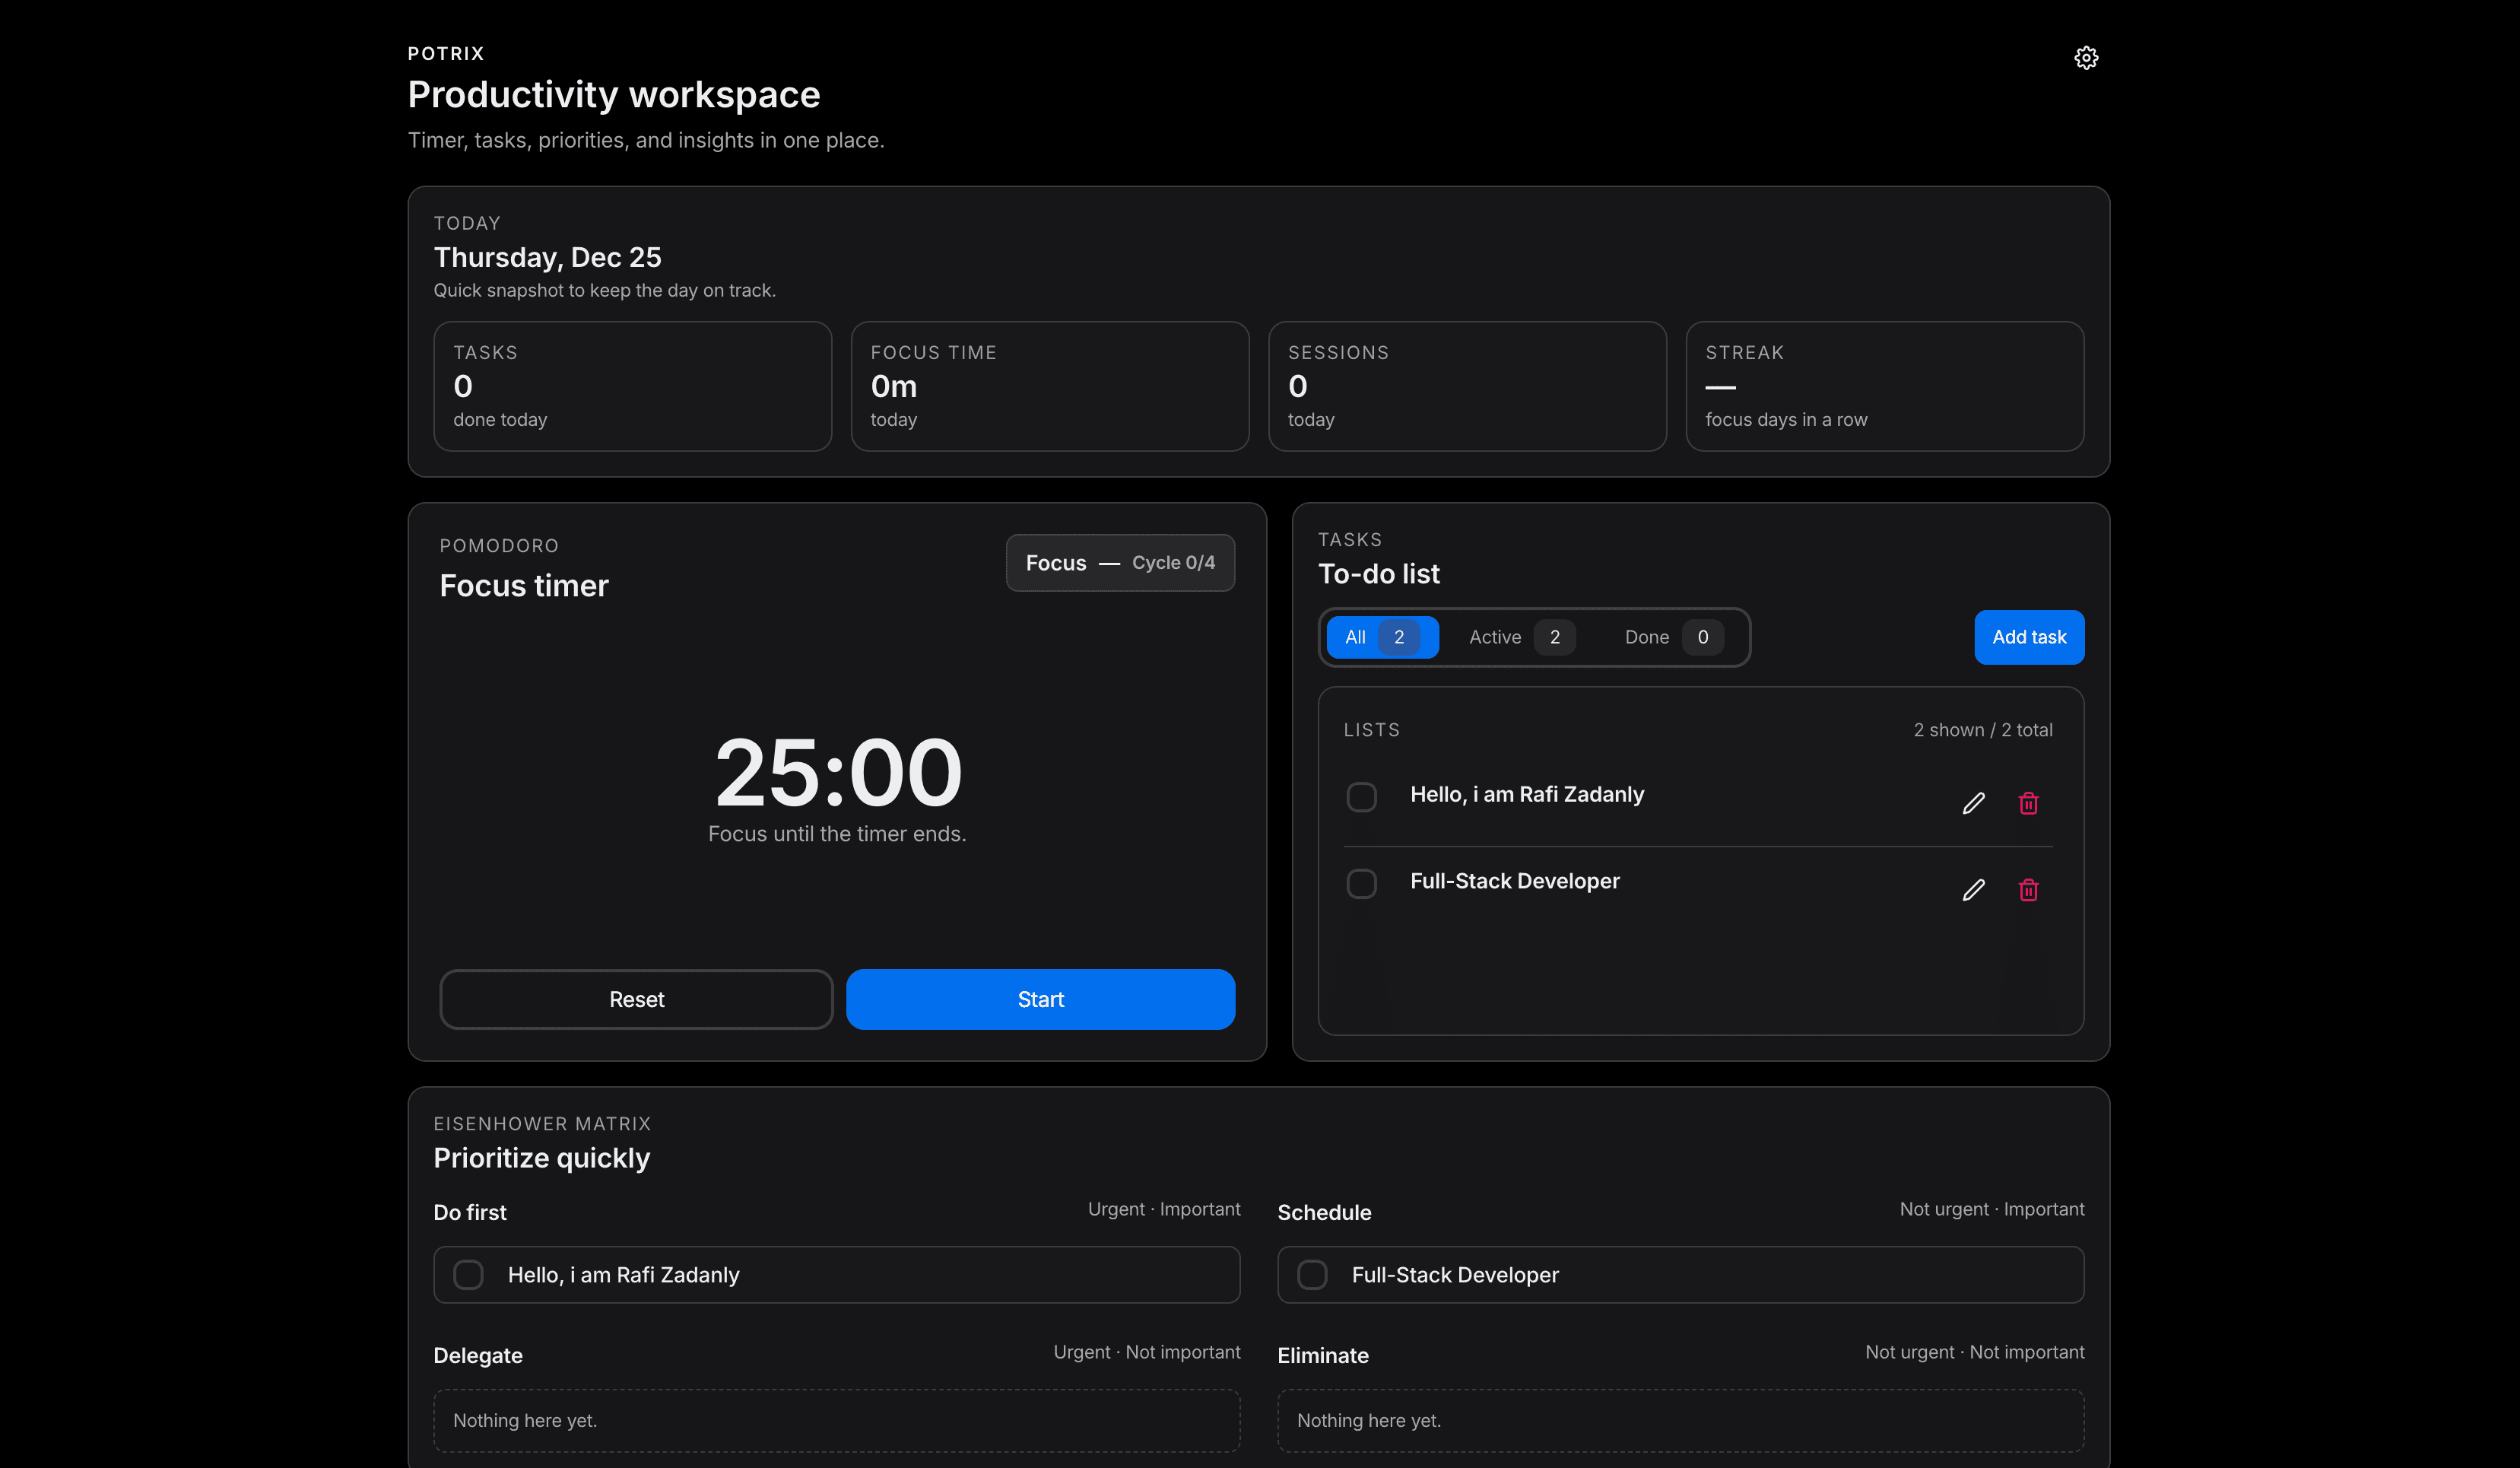Click the Focus Time stat card
Viewport: 2520px width, 1468px height.
tap(1049, 386)
